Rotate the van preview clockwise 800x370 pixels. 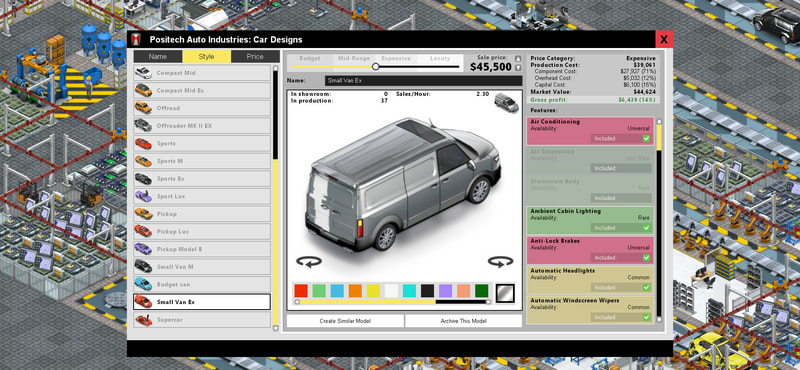point(501,262)
